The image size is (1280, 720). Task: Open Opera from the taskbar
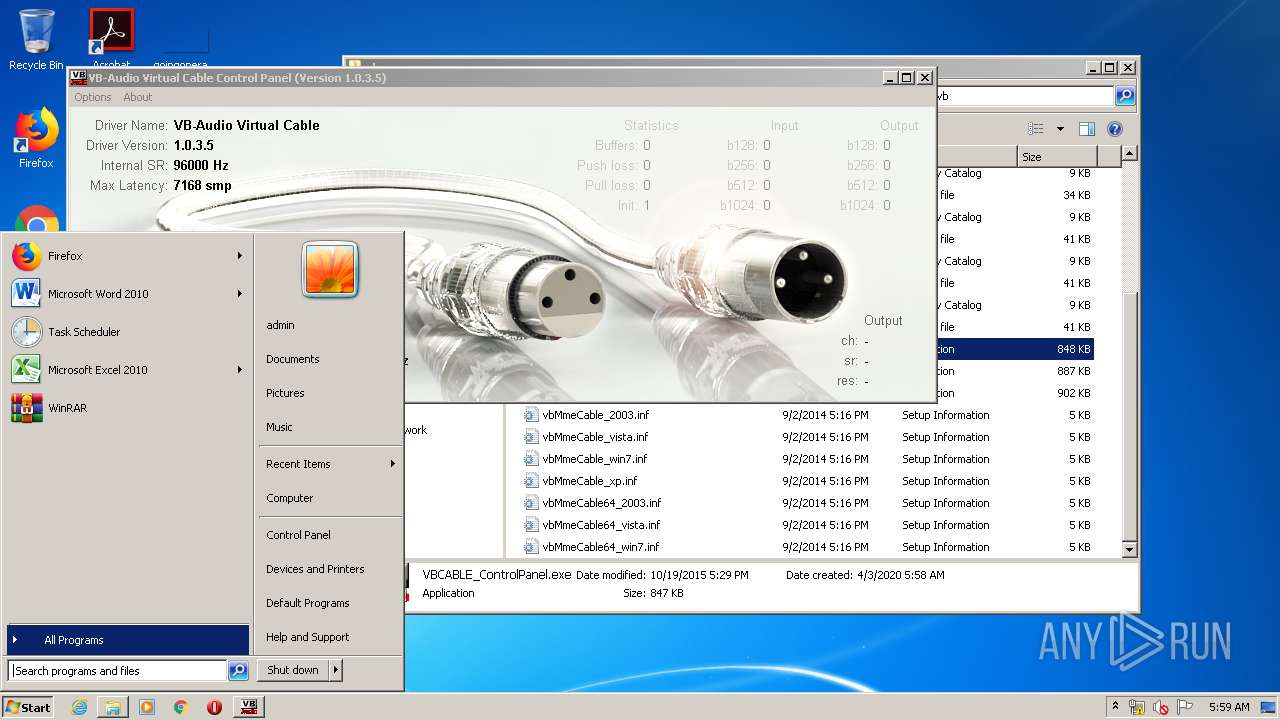(x=214, y=707)
